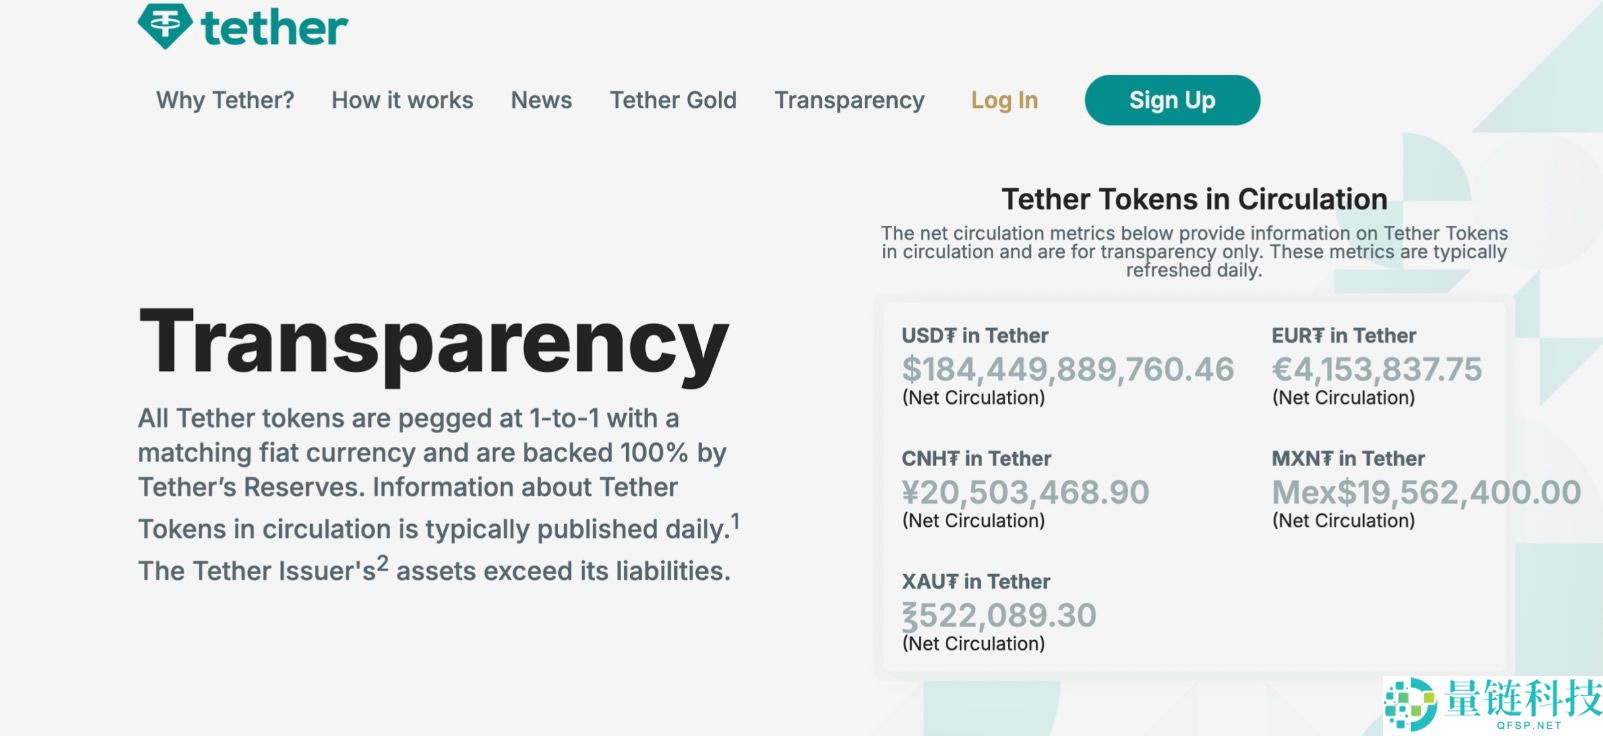Select the MXN₮ circulation value
Screen dimensions: 1603x736
pyautogui.click(x=1425, y=493)
